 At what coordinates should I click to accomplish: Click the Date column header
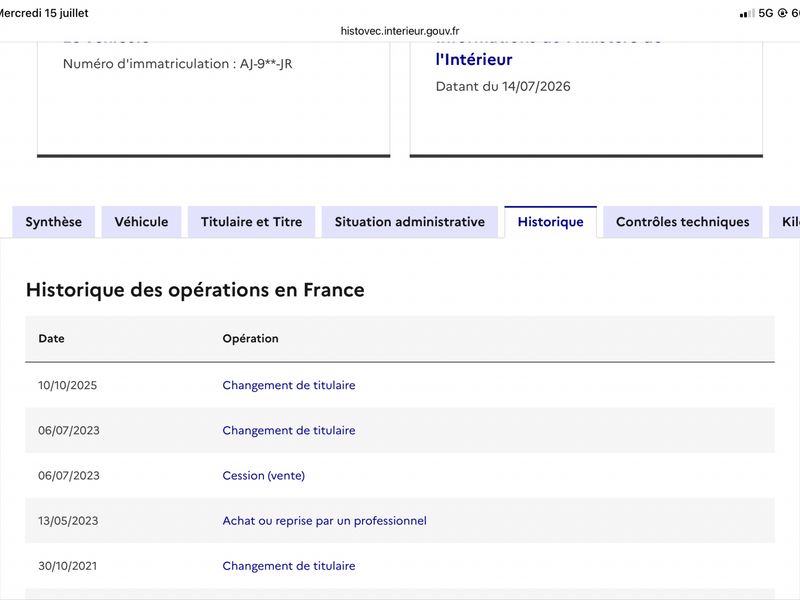(x=52, y=339)
